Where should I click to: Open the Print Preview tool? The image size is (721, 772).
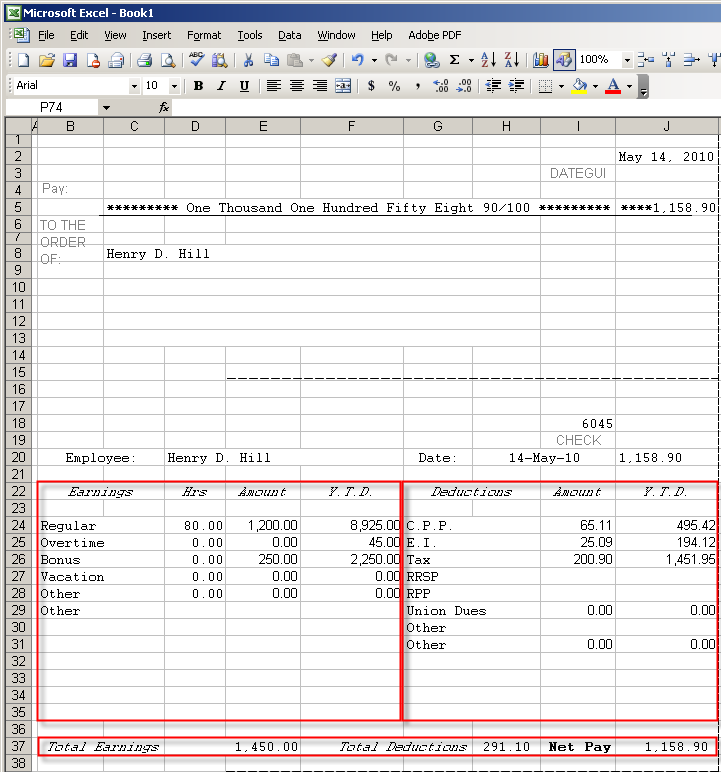coord(167,60)
